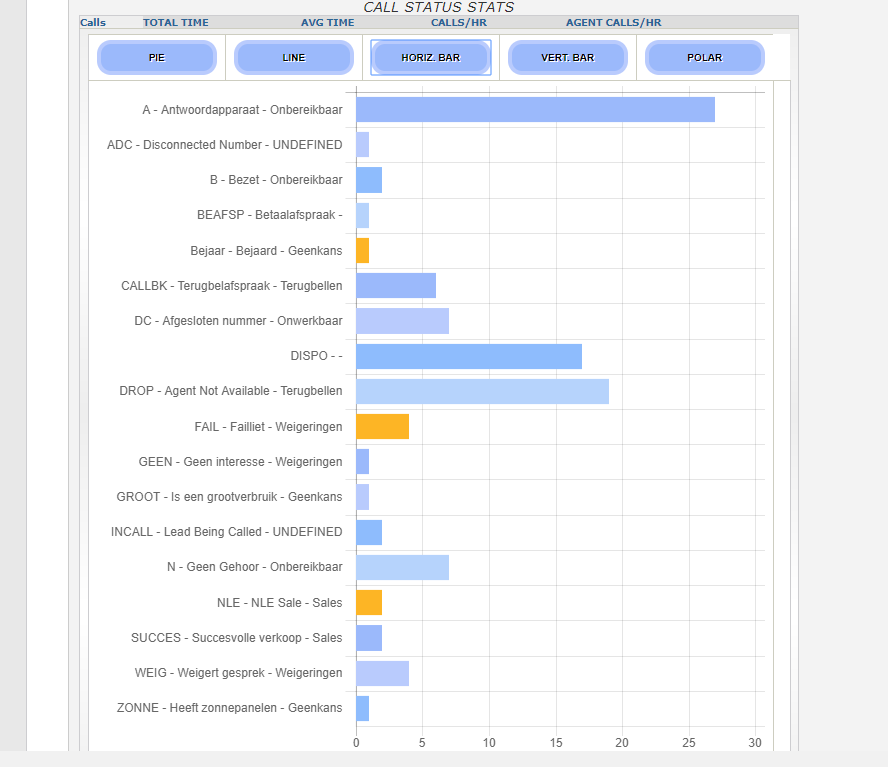This screenshot has height=767, width=888.
Task: Click the DC Afgesloten nummer bar
Action: coord(402,321)
